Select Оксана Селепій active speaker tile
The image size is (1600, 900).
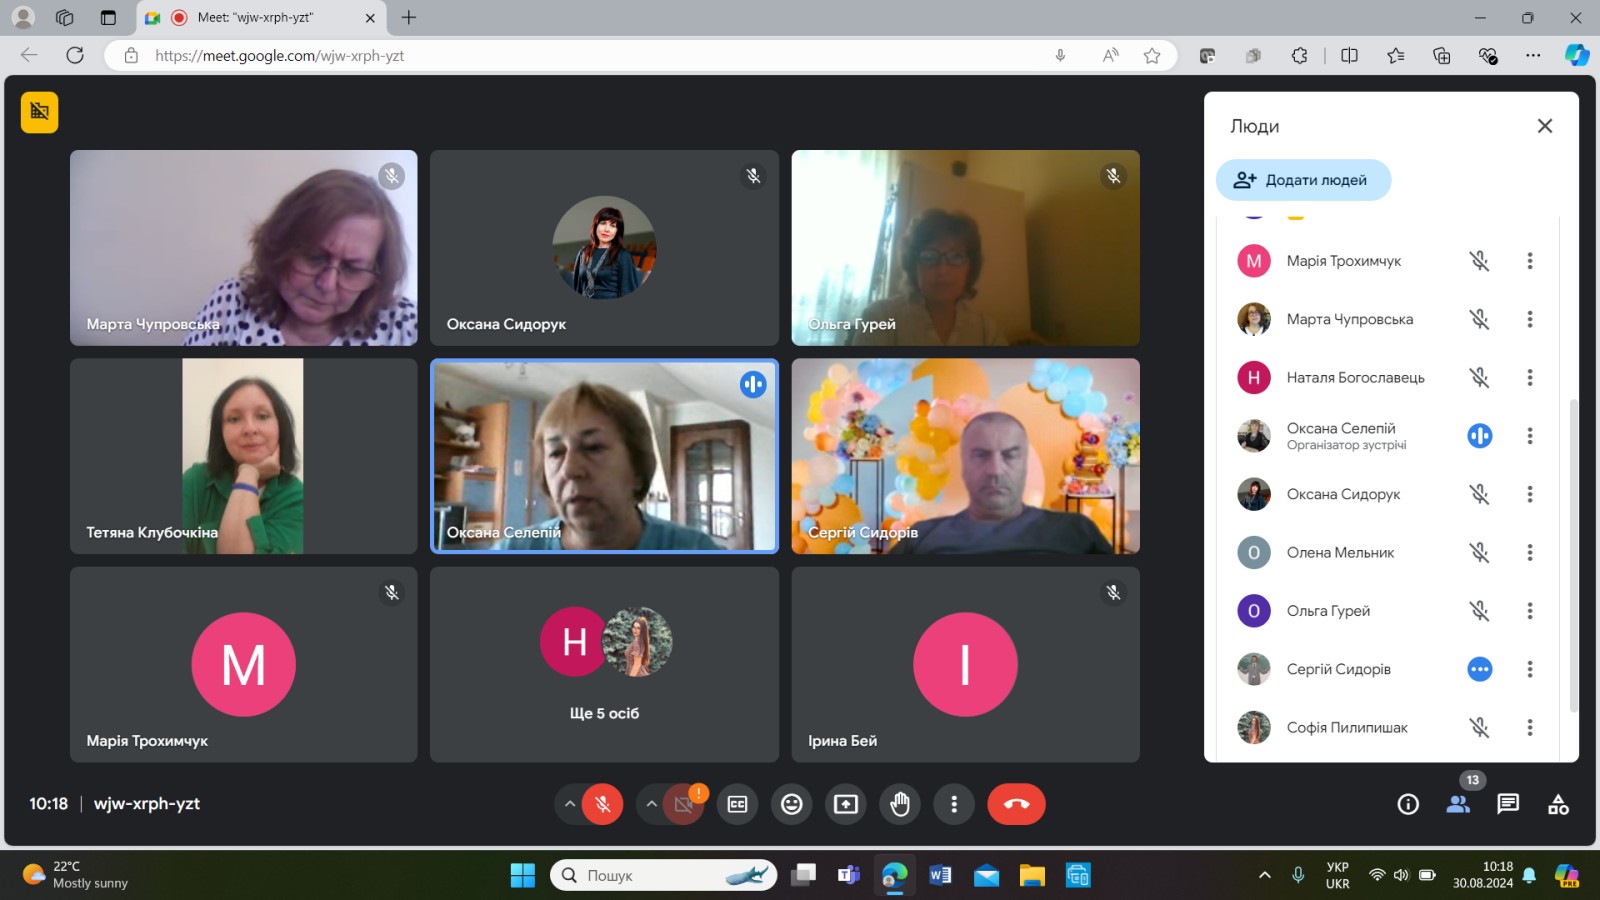point(604,456)
